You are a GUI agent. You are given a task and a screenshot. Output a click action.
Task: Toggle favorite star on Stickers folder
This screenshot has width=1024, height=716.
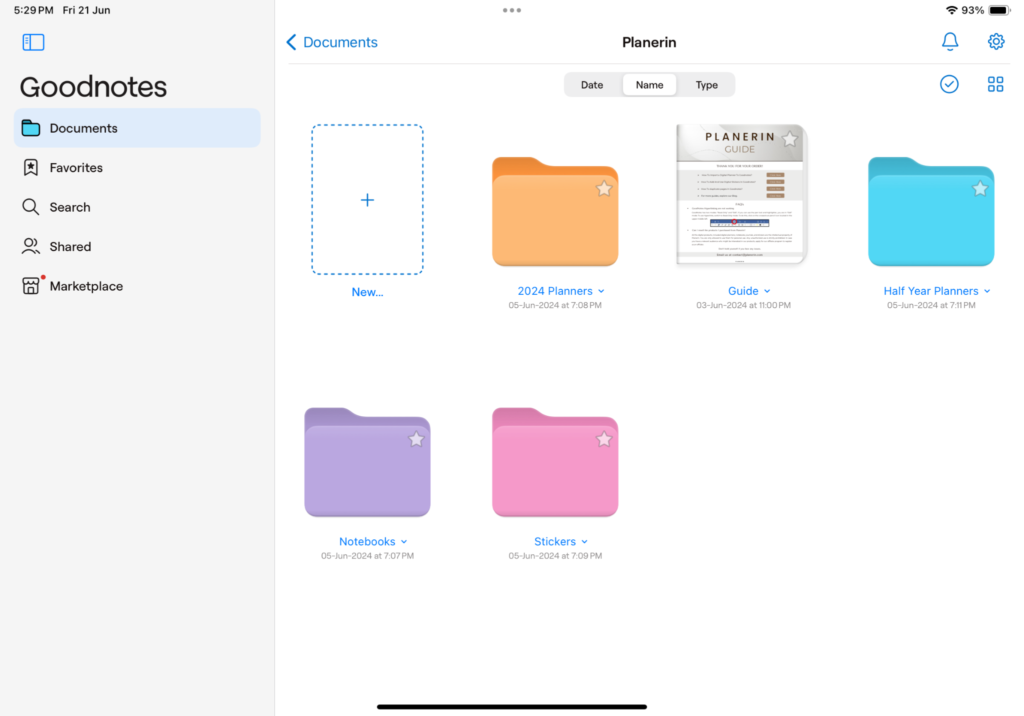pyautogui.click(x=604, y=439)
